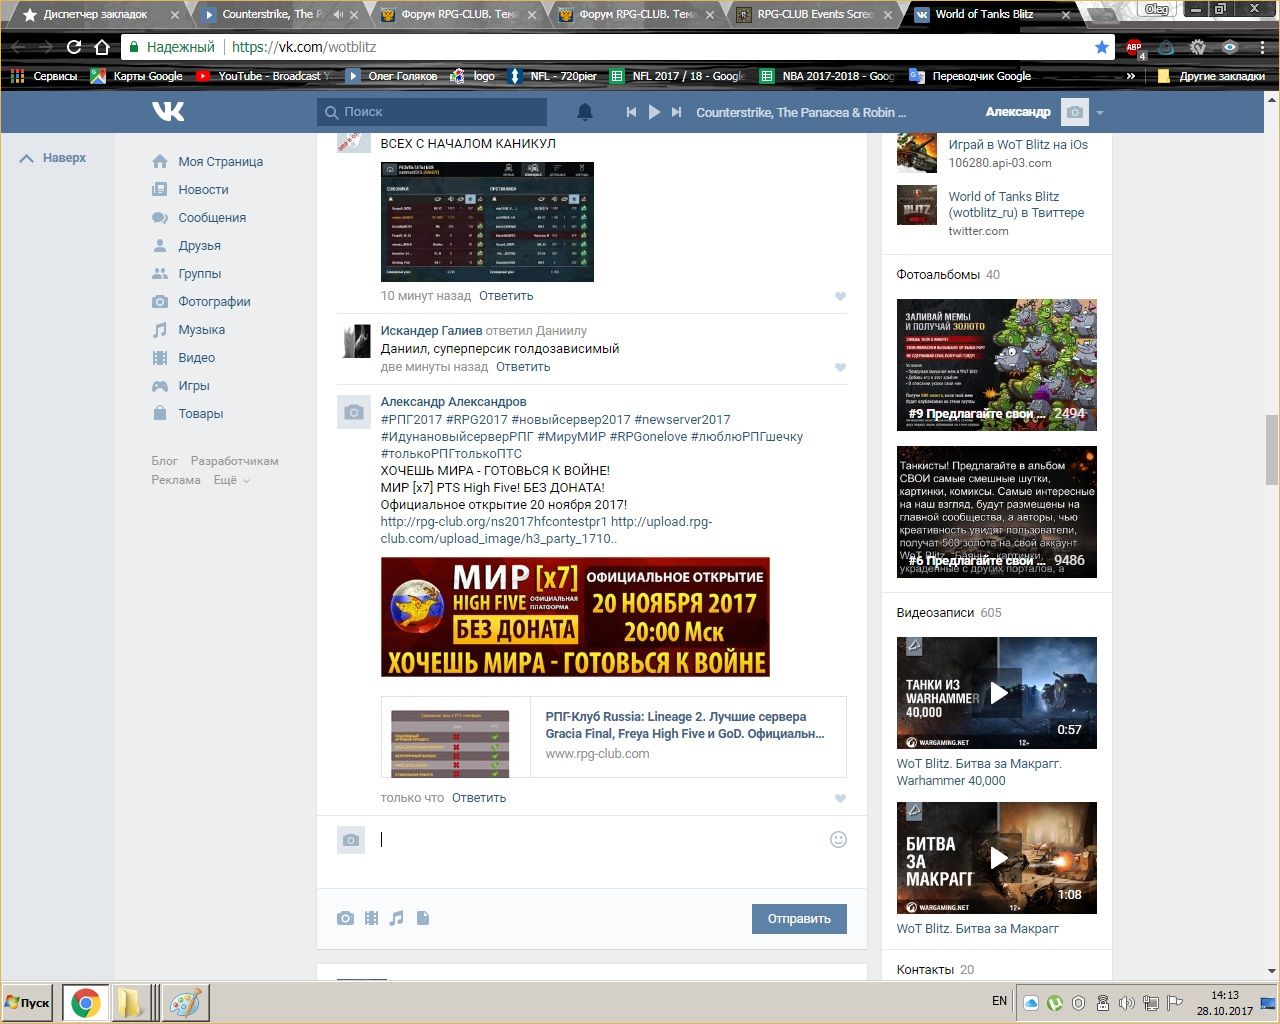
Task: Skip to the next audio track
Action: (x=677, y=112)
